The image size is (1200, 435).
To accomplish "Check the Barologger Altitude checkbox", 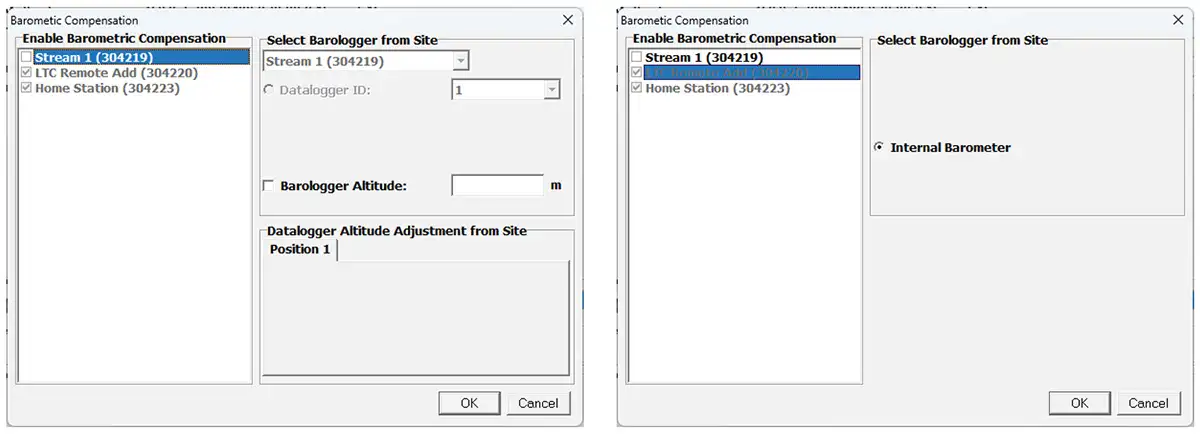I will coord(268,186).
